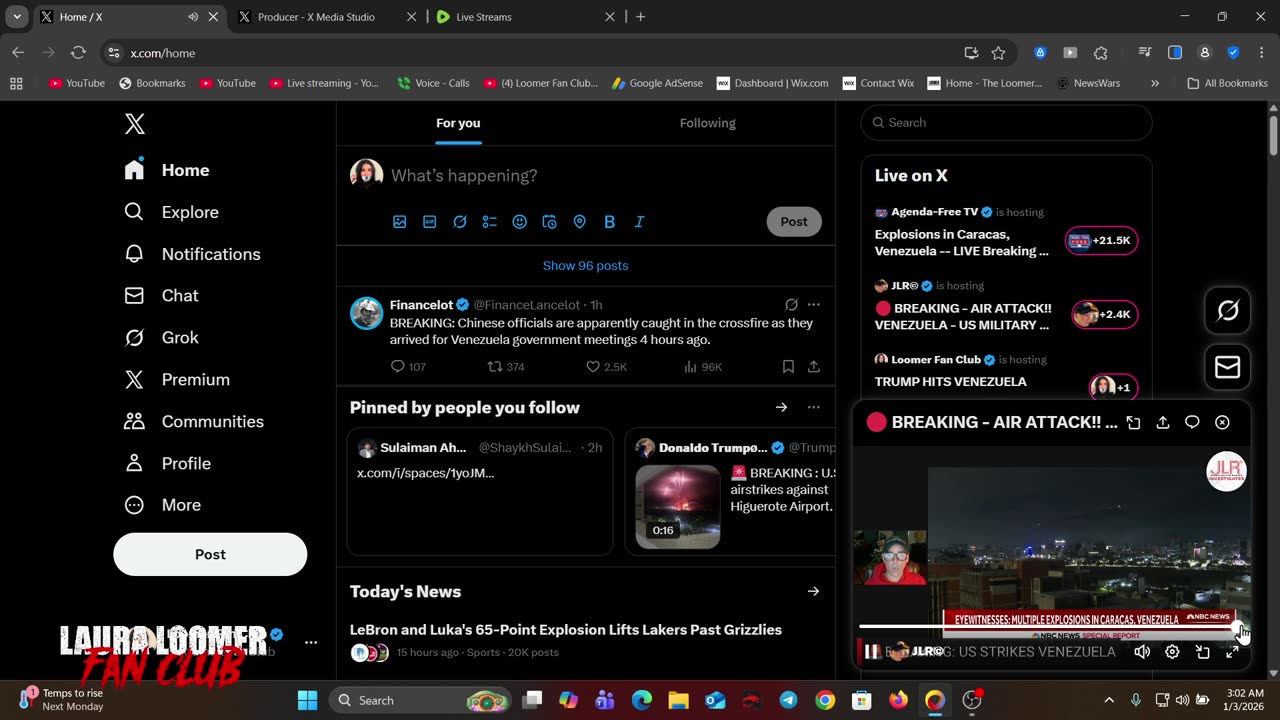
Task: Repost the Financelot post
Action: tap(506, 367)
